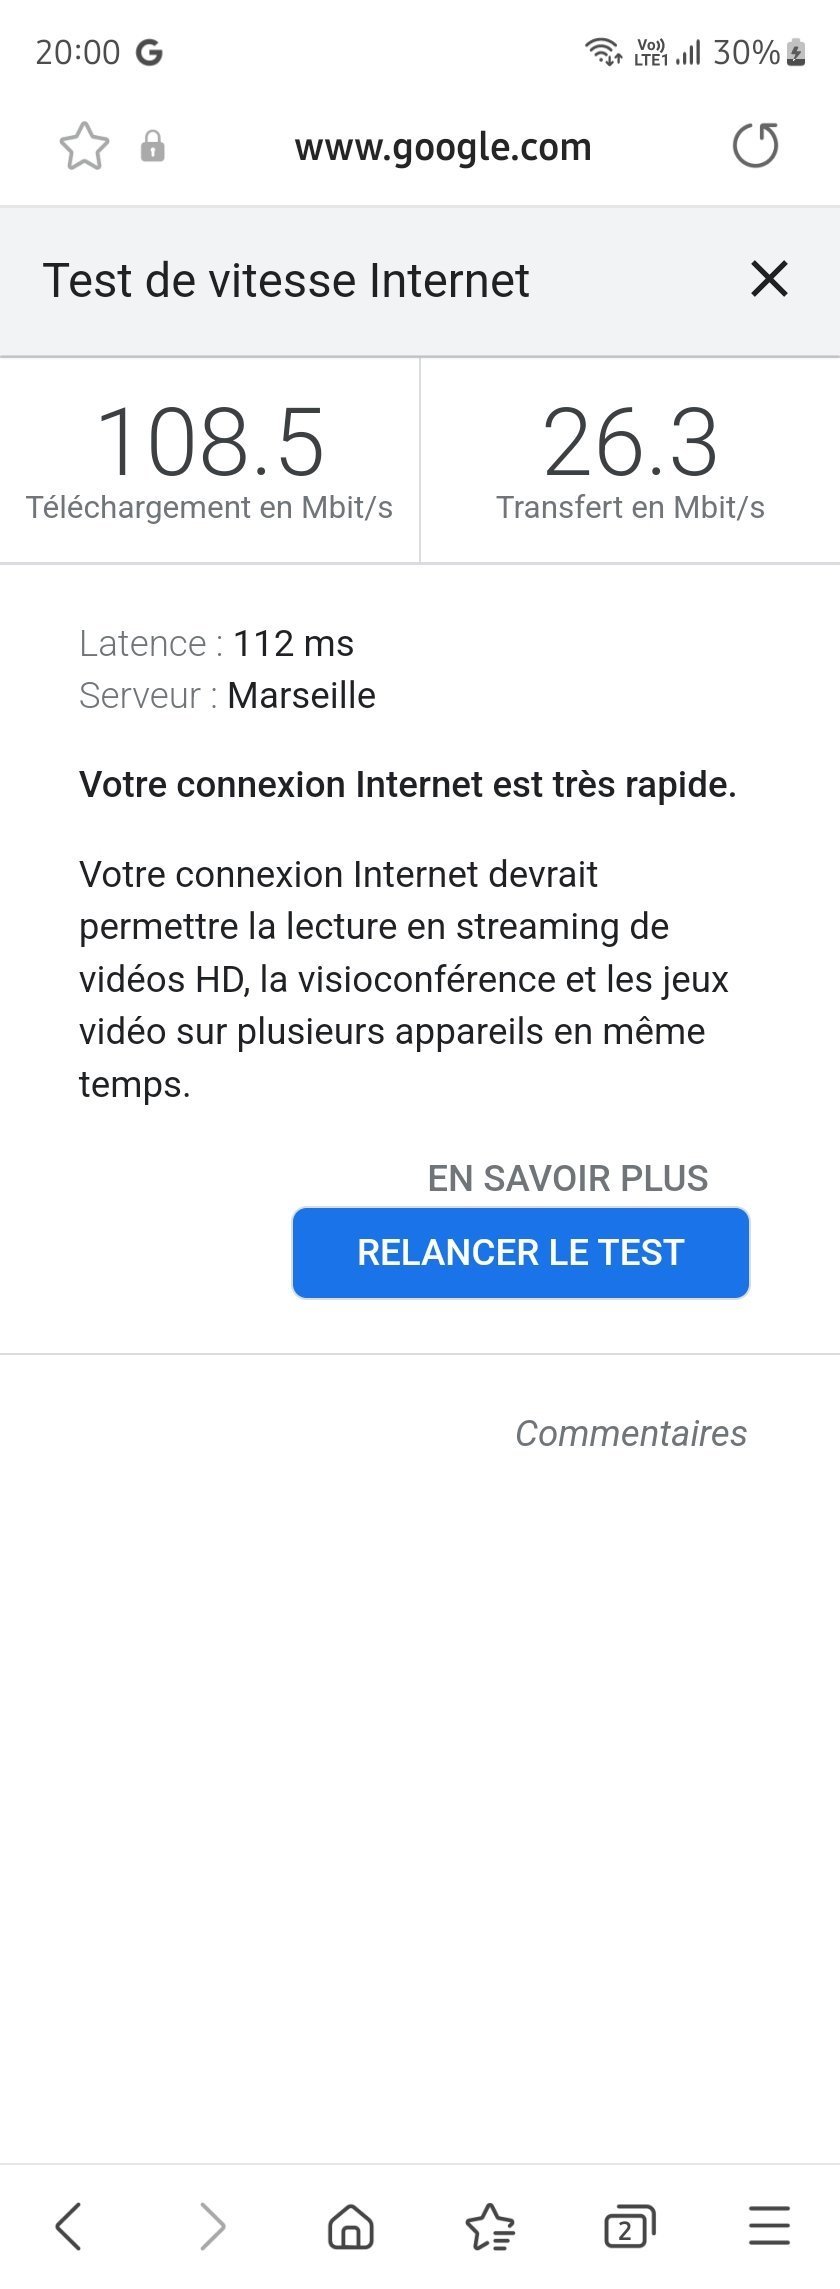840x2289 pixels.
Task: Click the RELANCER LE TEST button
Action: [521, 1252]
